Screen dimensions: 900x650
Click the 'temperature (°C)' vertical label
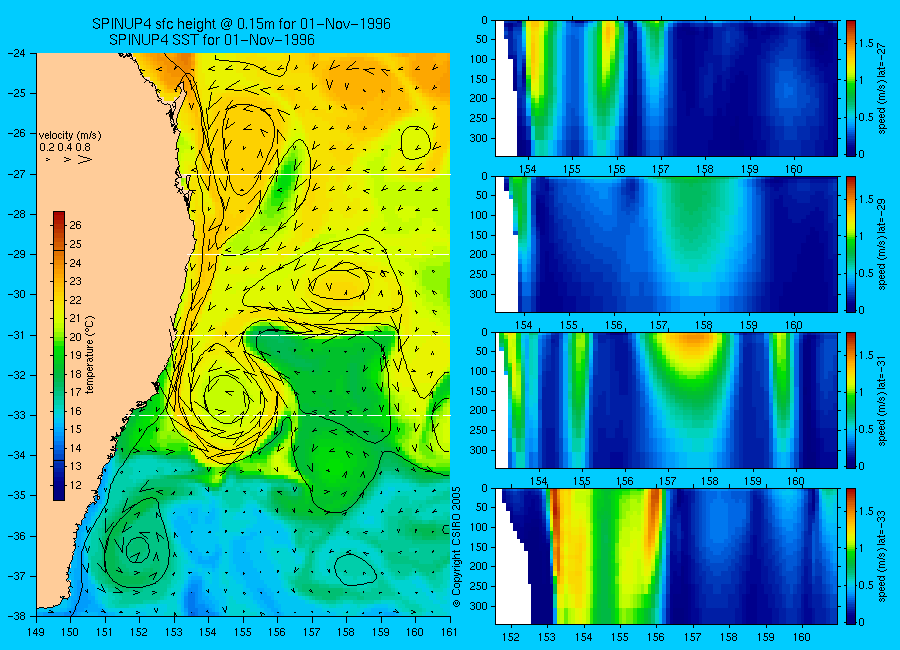[90, 355]
